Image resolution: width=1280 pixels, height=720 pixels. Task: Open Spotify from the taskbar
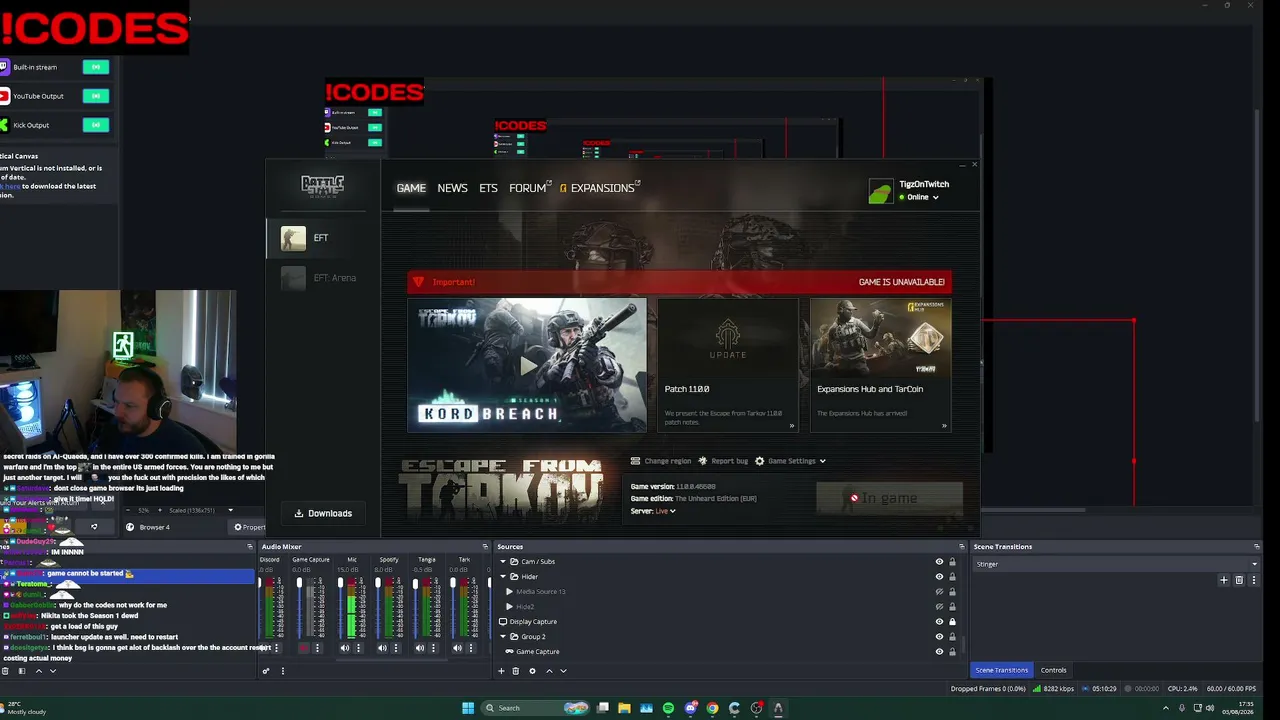point(668,708)
